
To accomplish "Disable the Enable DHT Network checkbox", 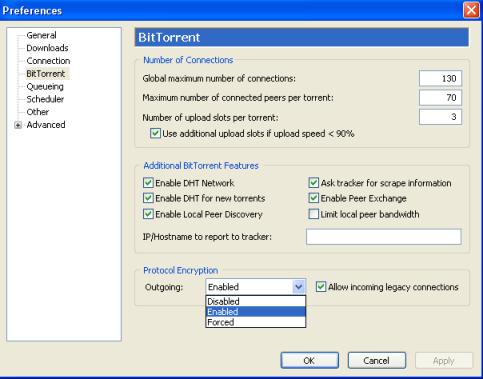I will pyautogui.click(x=148, y=183).
